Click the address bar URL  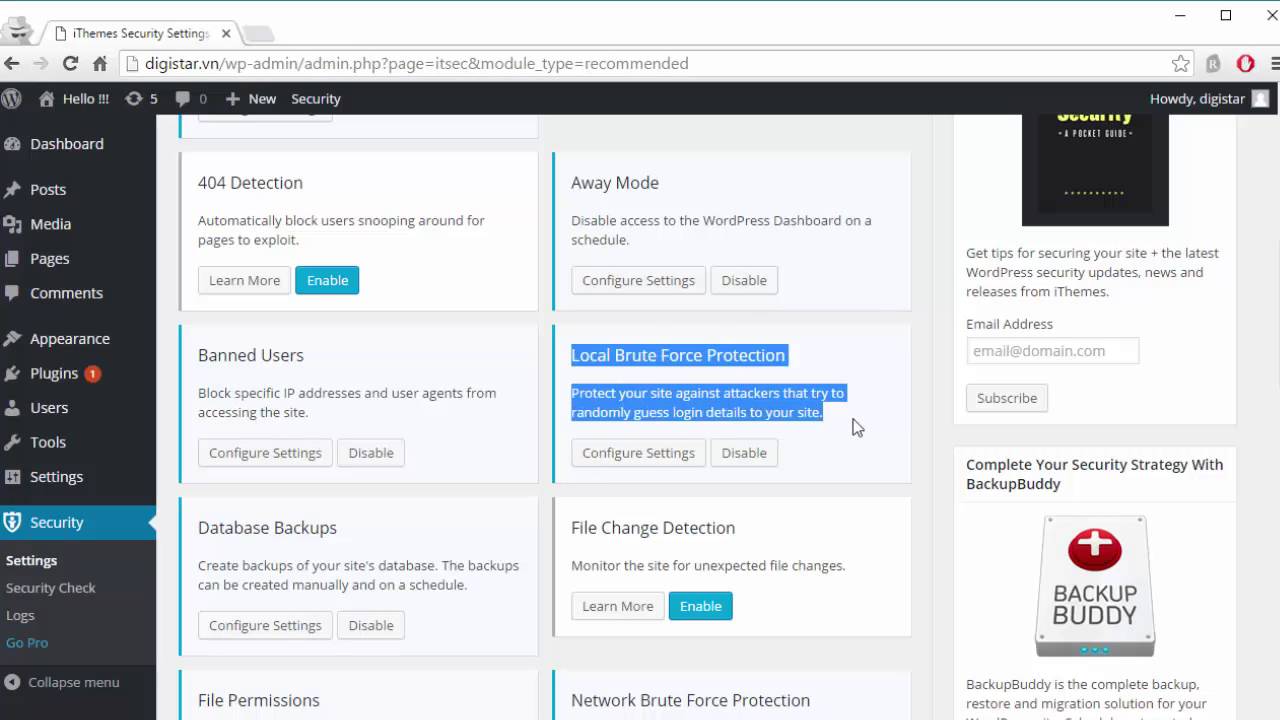tap(416, 63)
